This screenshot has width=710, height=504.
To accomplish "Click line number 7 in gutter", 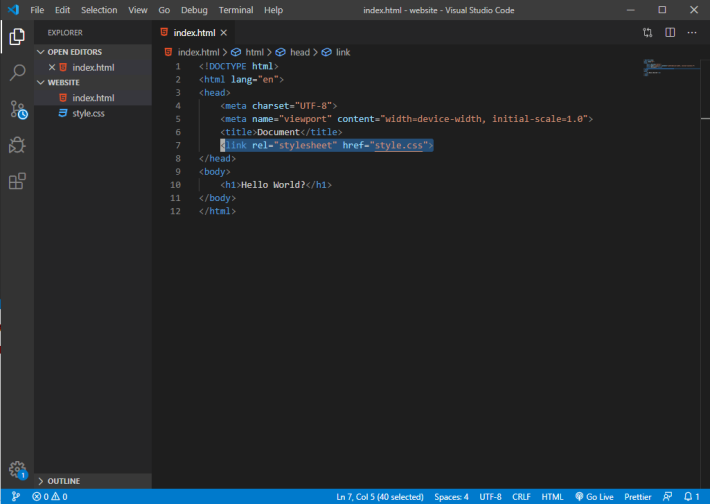I will [x=178, y=145].
